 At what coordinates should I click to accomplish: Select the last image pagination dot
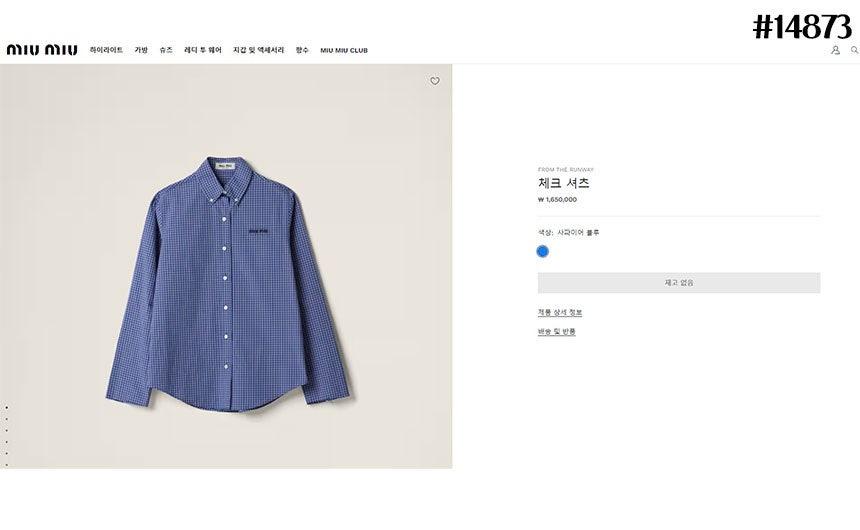[x=7, y=465]
